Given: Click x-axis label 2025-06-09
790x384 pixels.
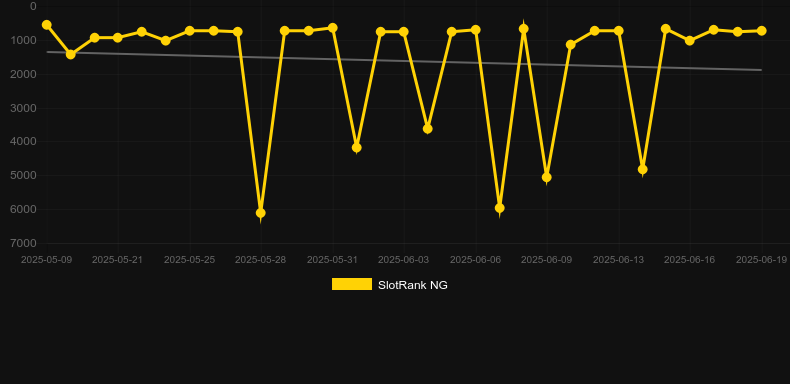Looking at the screenshot, I should (x=547, y=260).
